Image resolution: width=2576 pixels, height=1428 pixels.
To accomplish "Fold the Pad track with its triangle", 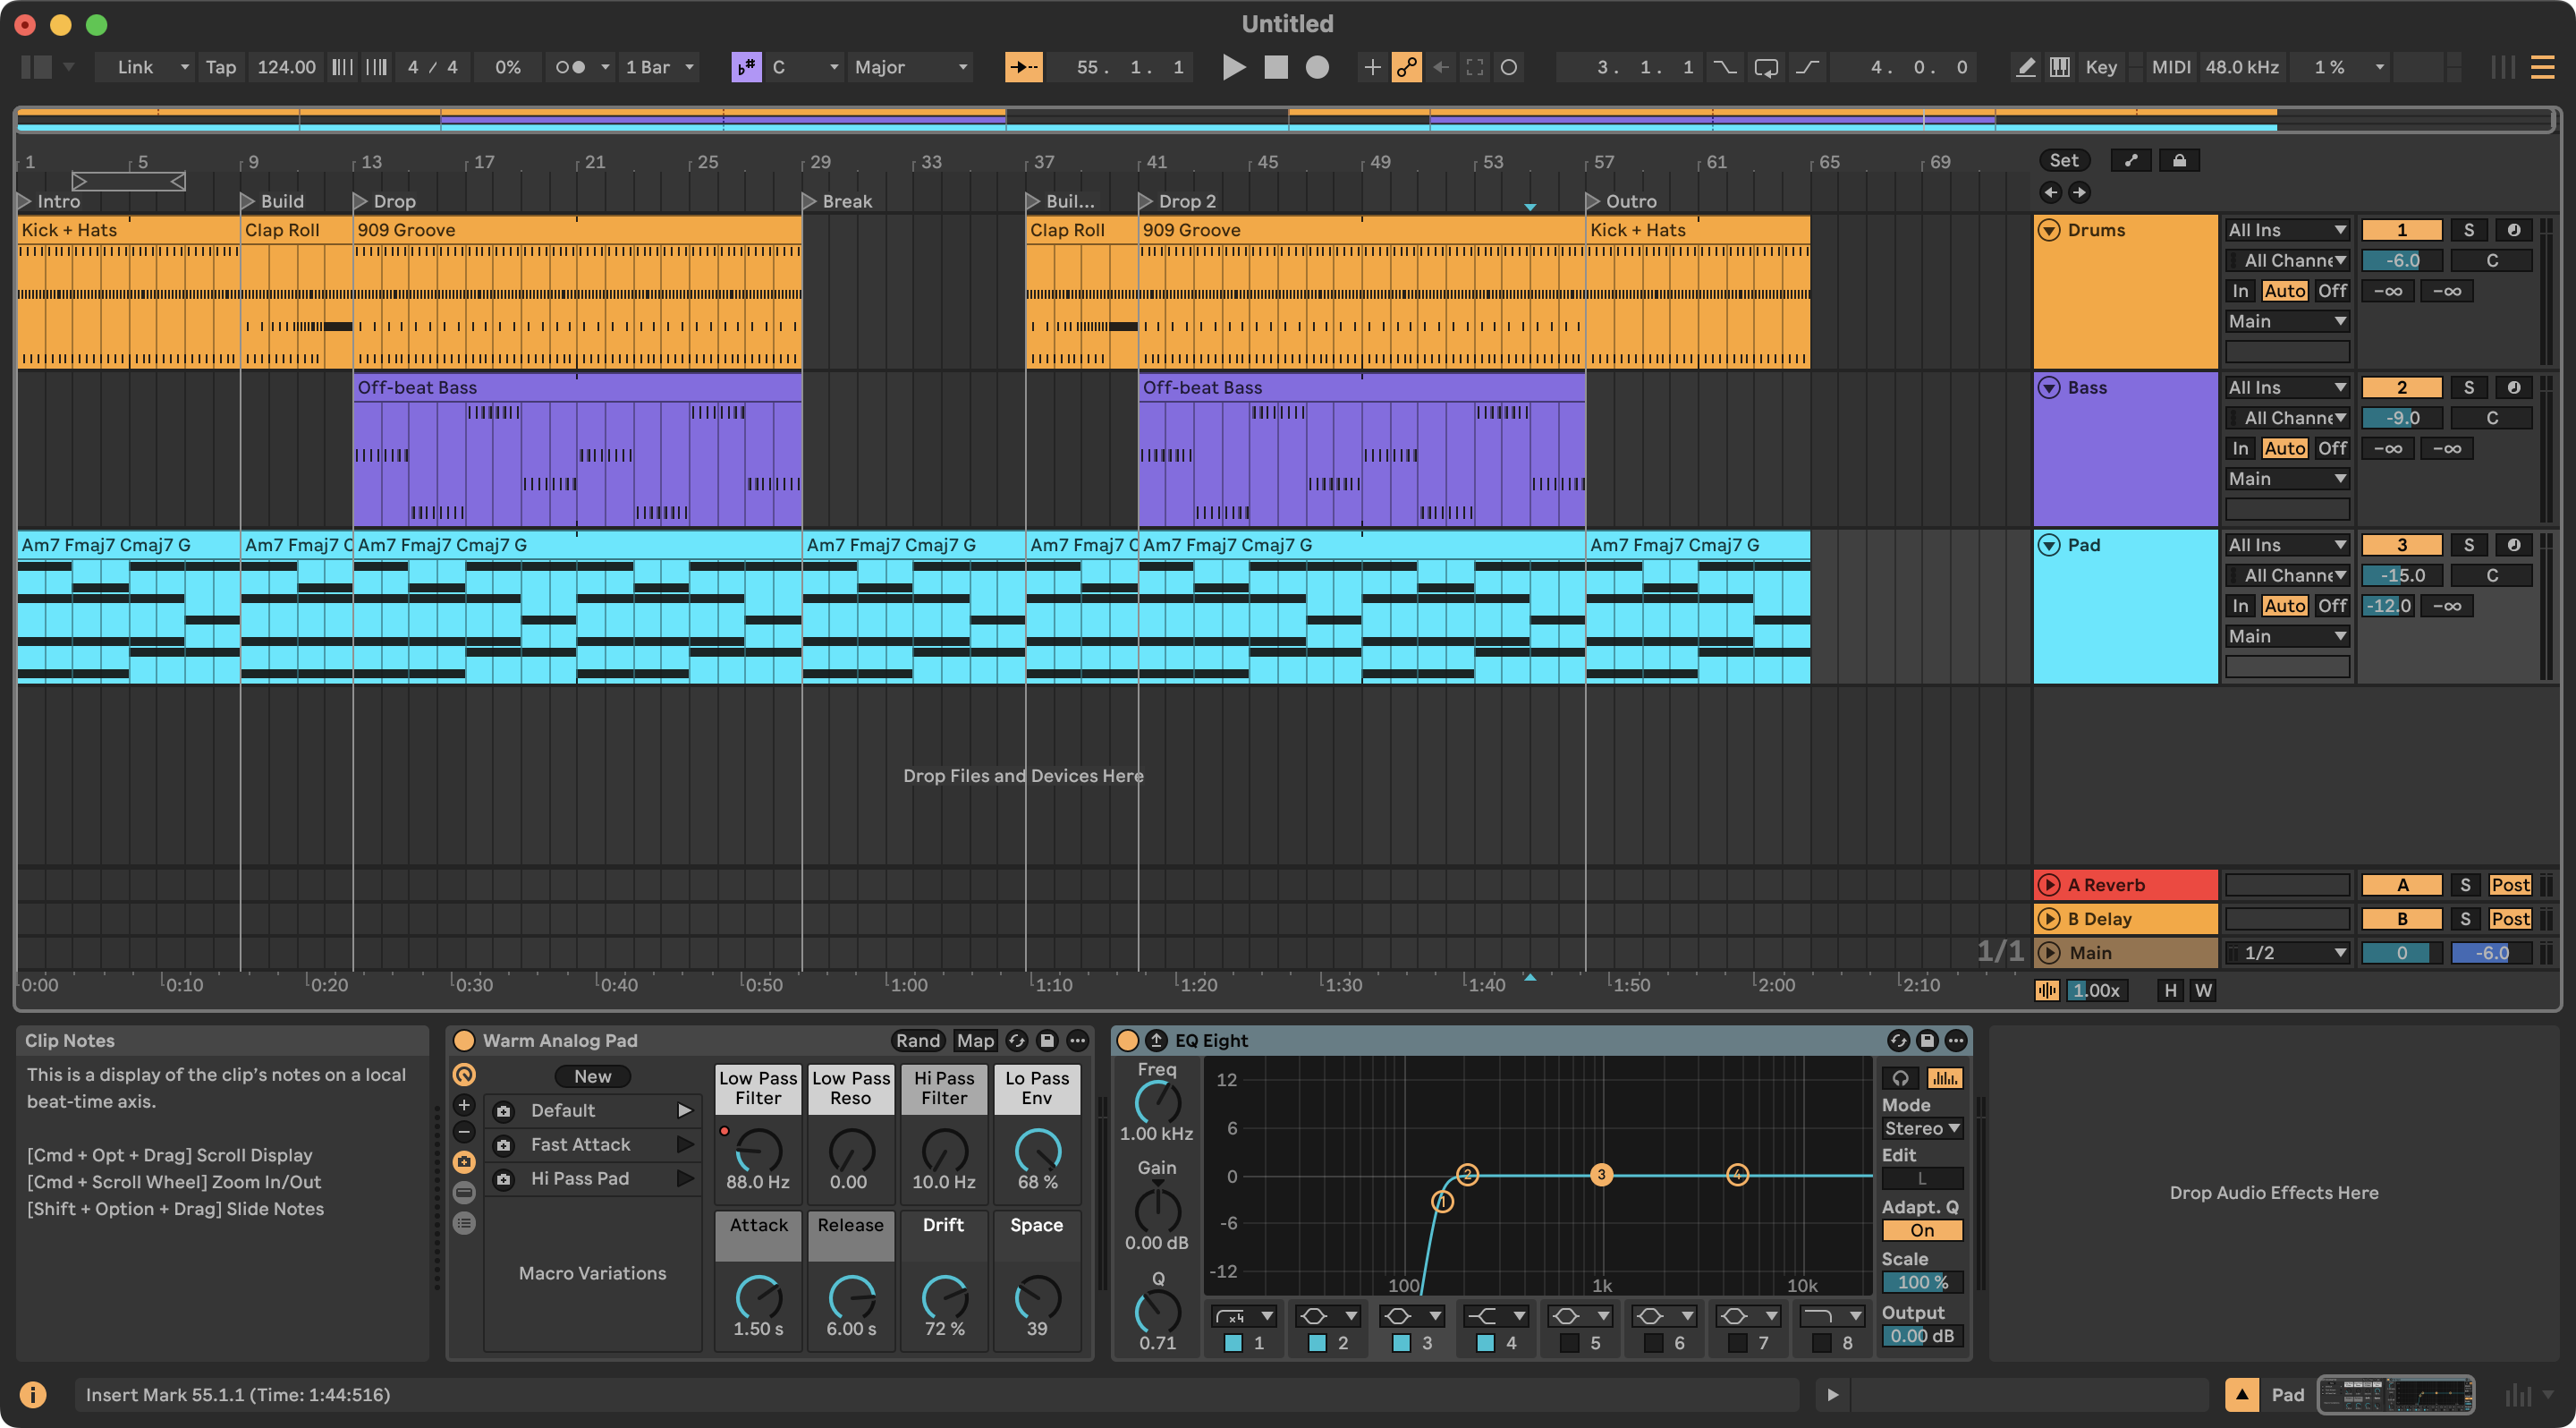I will (2049, 545).
